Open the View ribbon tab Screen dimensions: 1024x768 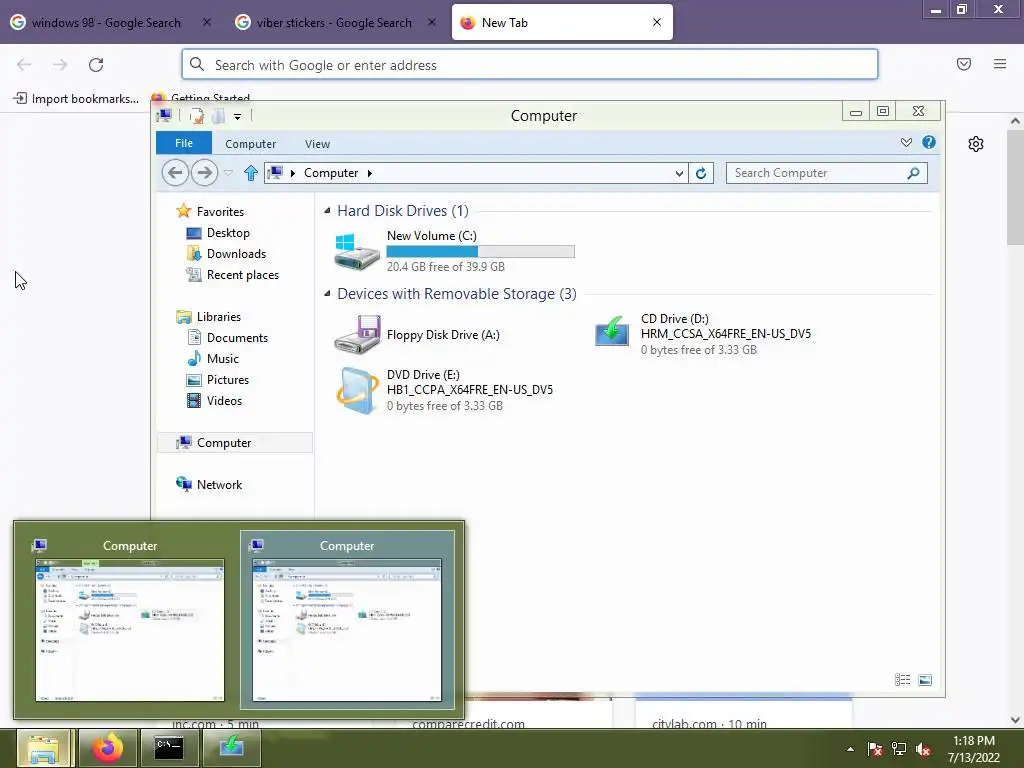point(317,144)
